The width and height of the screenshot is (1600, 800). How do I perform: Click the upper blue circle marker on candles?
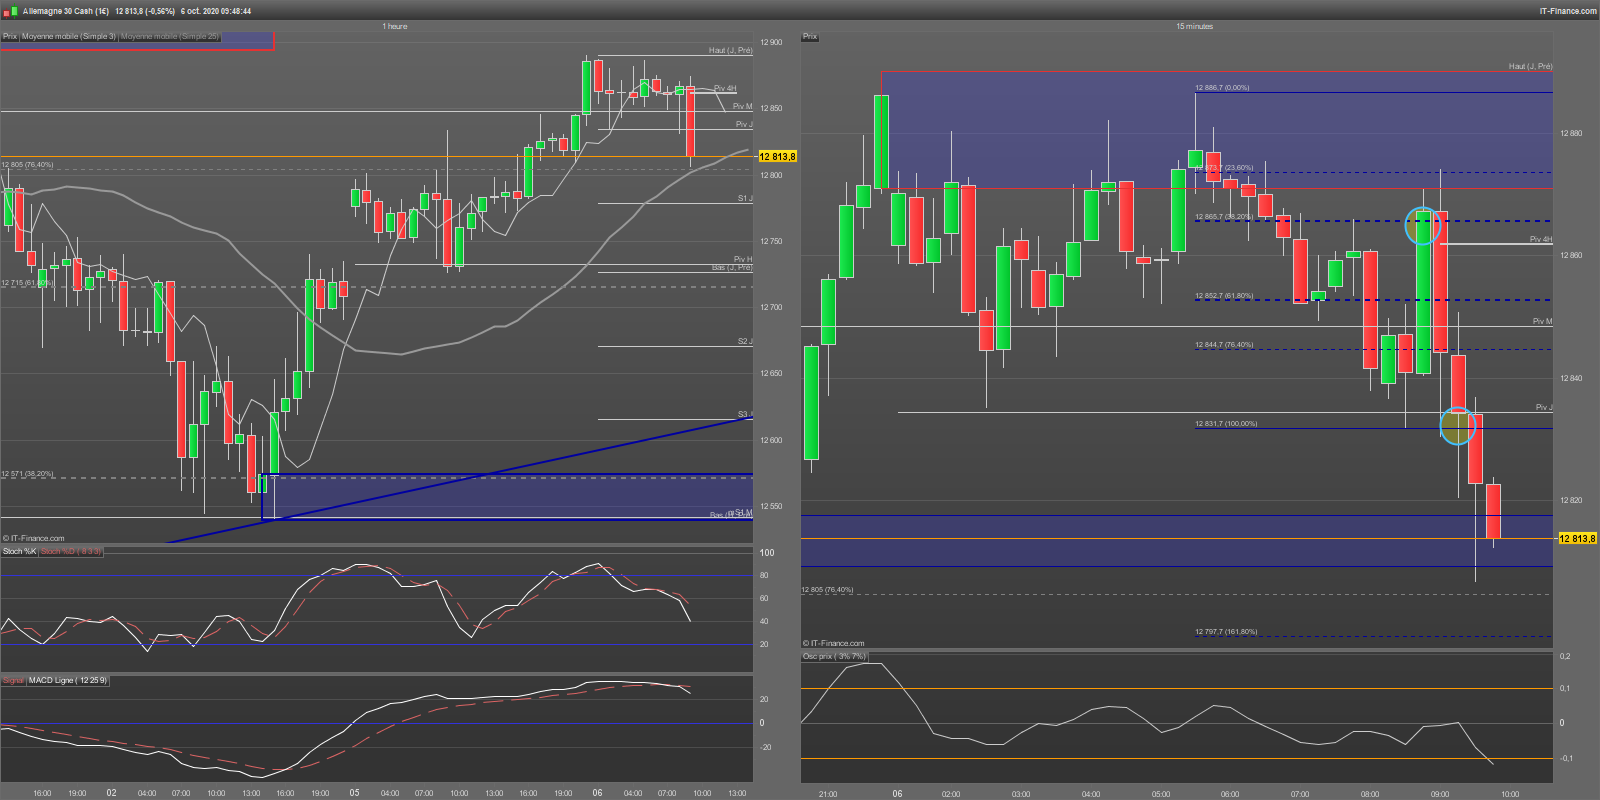[1423, 226]
